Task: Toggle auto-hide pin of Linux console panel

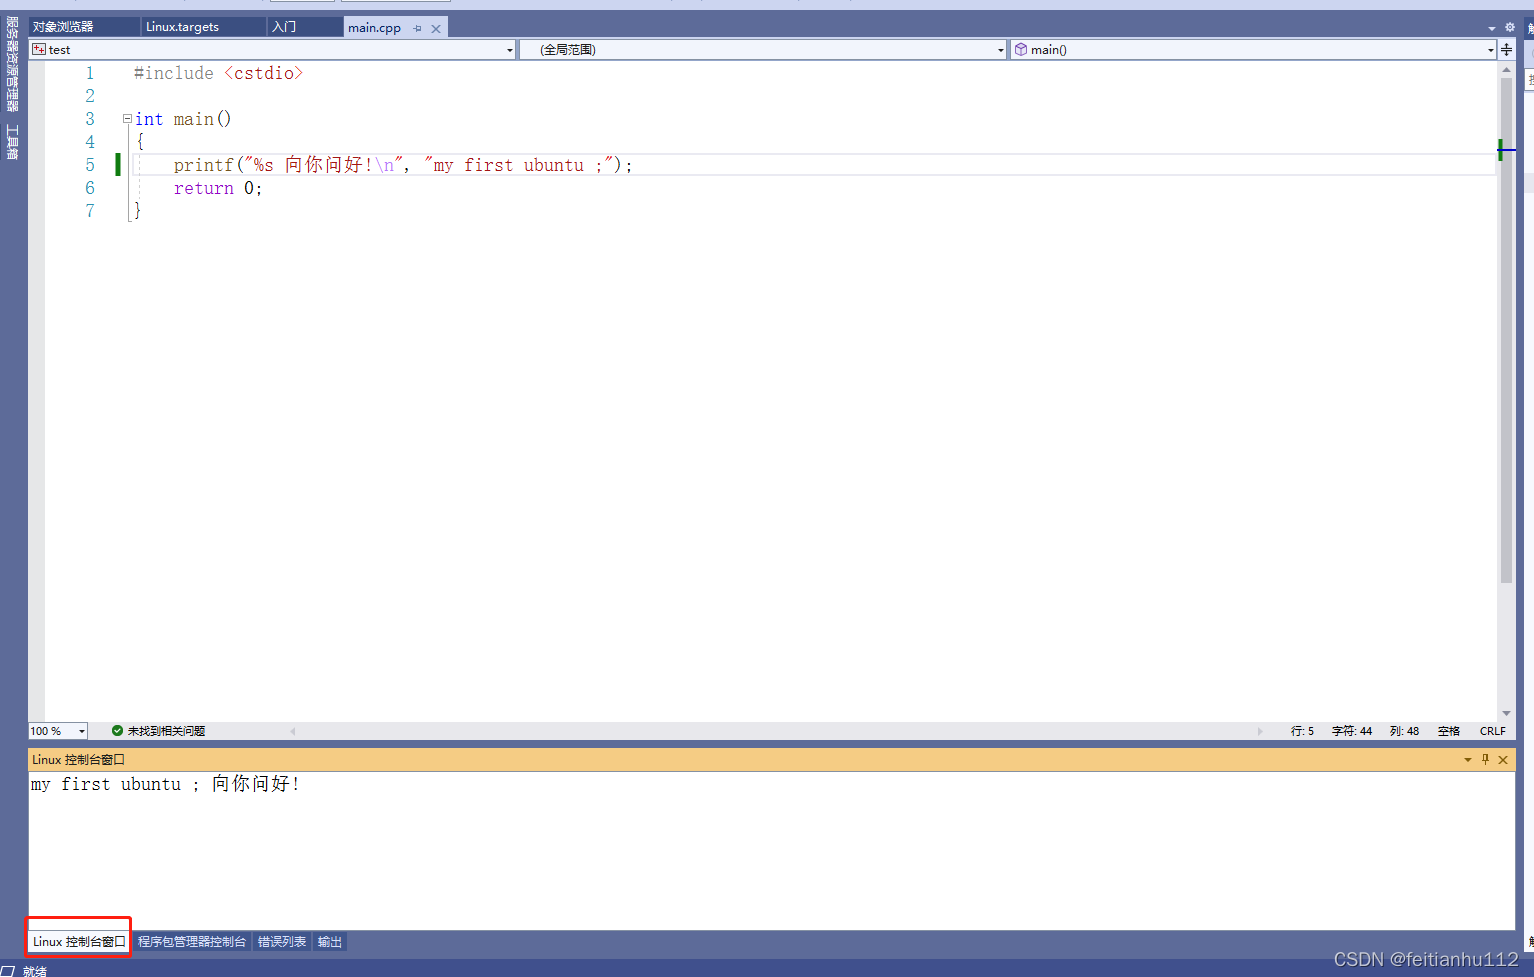Action: click(1485, 760)
